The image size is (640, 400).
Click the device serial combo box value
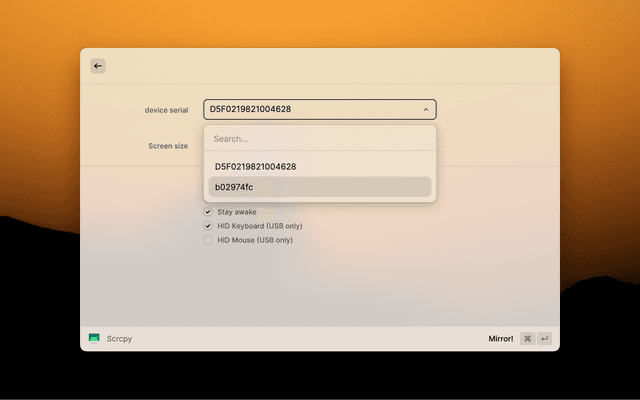(x=300, y=110)
